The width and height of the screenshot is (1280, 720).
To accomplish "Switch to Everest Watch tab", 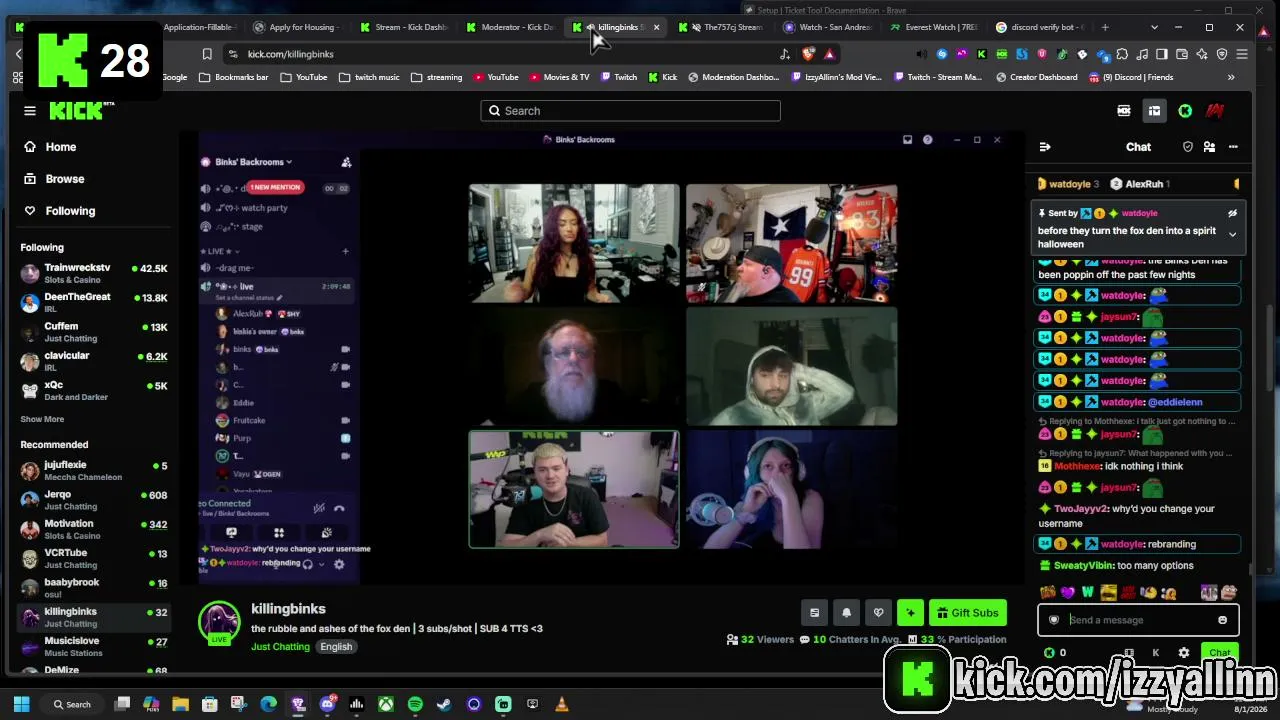I will point(934,27).
